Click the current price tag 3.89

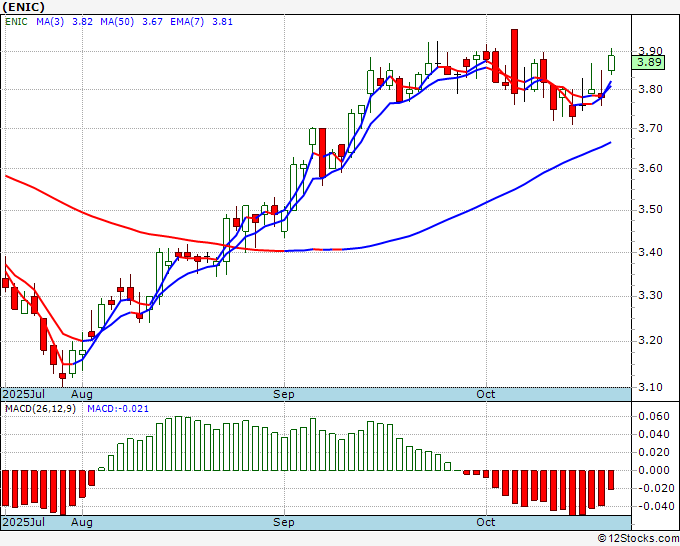[x=649, y=62]
